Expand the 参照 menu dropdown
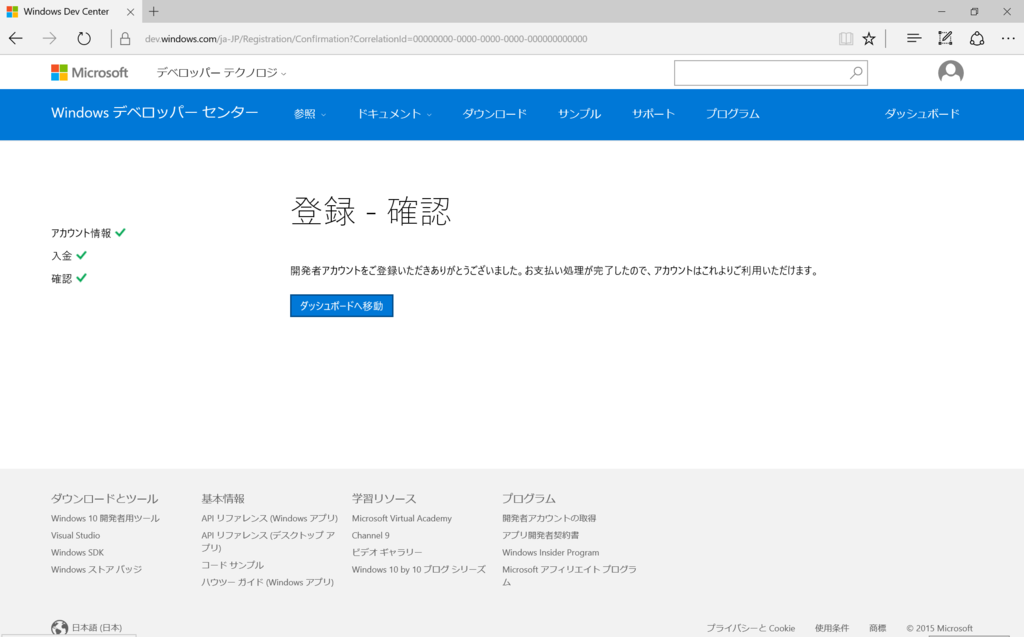The image size is (1024, 637). pos(310,114)
